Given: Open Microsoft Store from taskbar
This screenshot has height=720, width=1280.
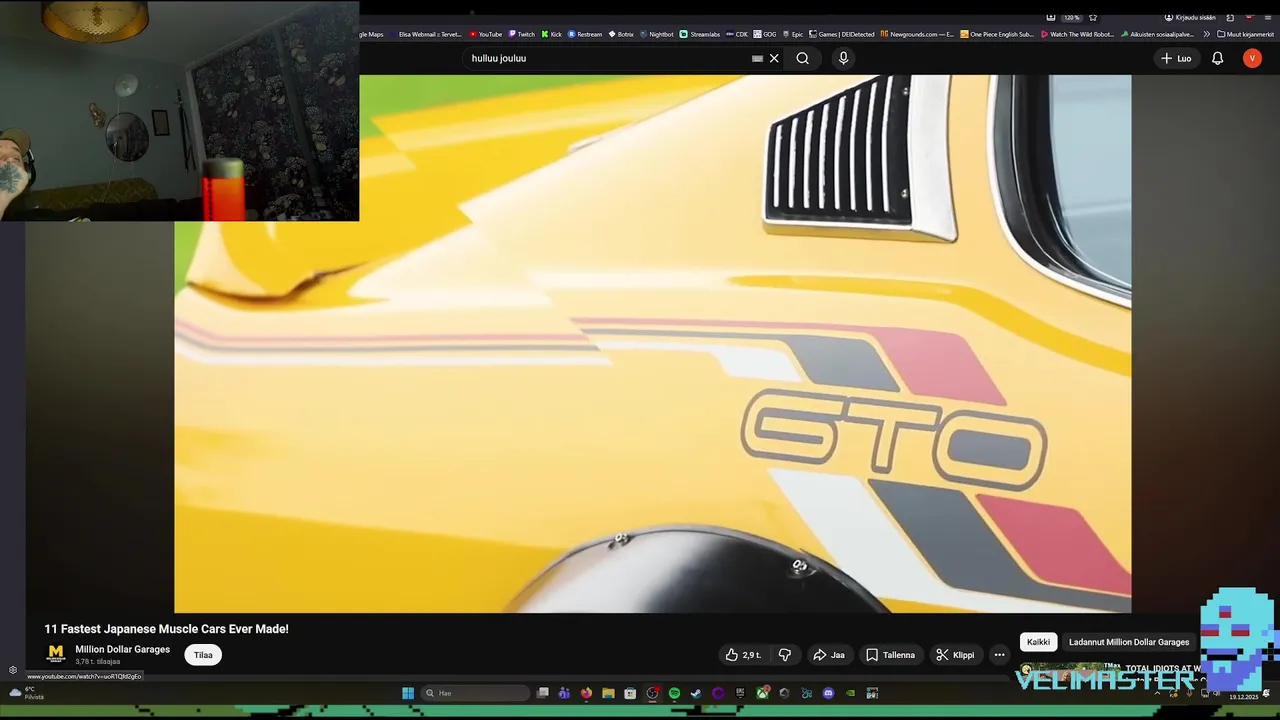Looking at the screenshot, I should [630, 693].
